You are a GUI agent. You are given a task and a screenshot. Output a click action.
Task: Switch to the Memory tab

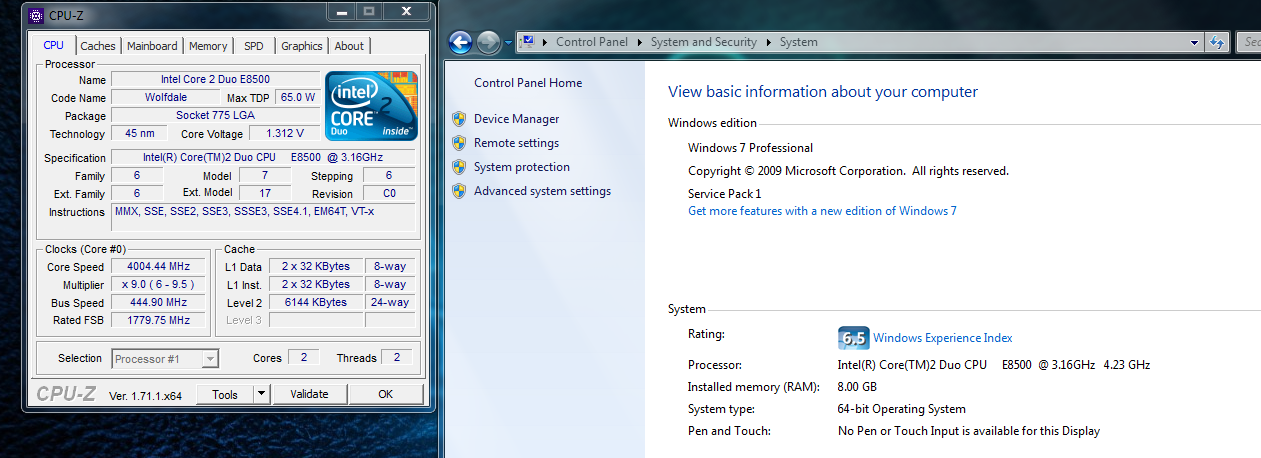[x=208, y=46]
